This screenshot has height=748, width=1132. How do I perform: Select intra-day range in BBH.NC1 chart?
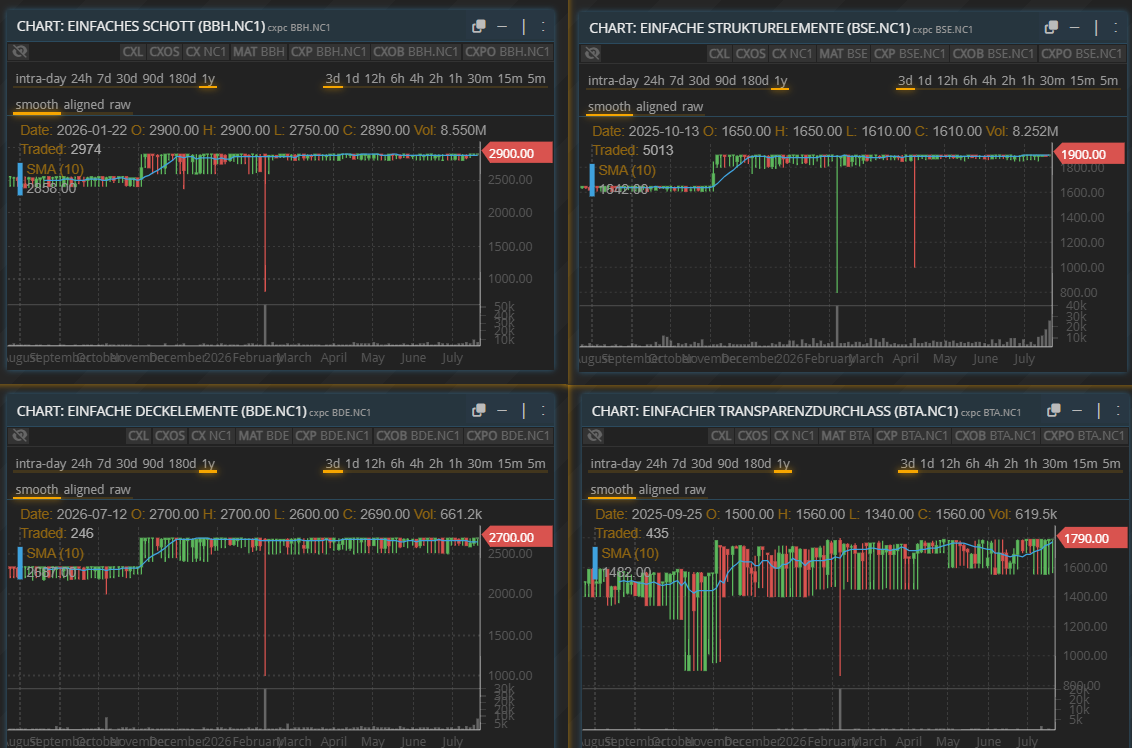pos(40,79)
